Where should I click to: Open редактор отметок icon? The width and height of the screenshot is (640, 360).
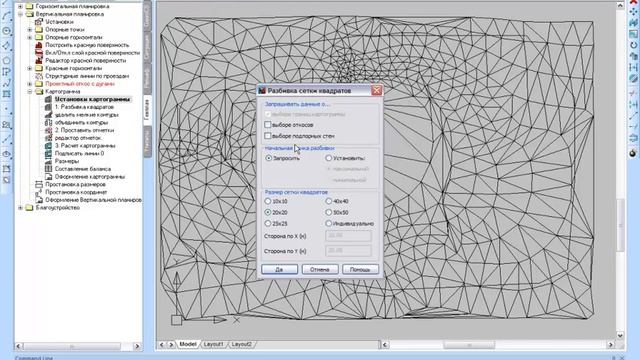pos(48,138)
